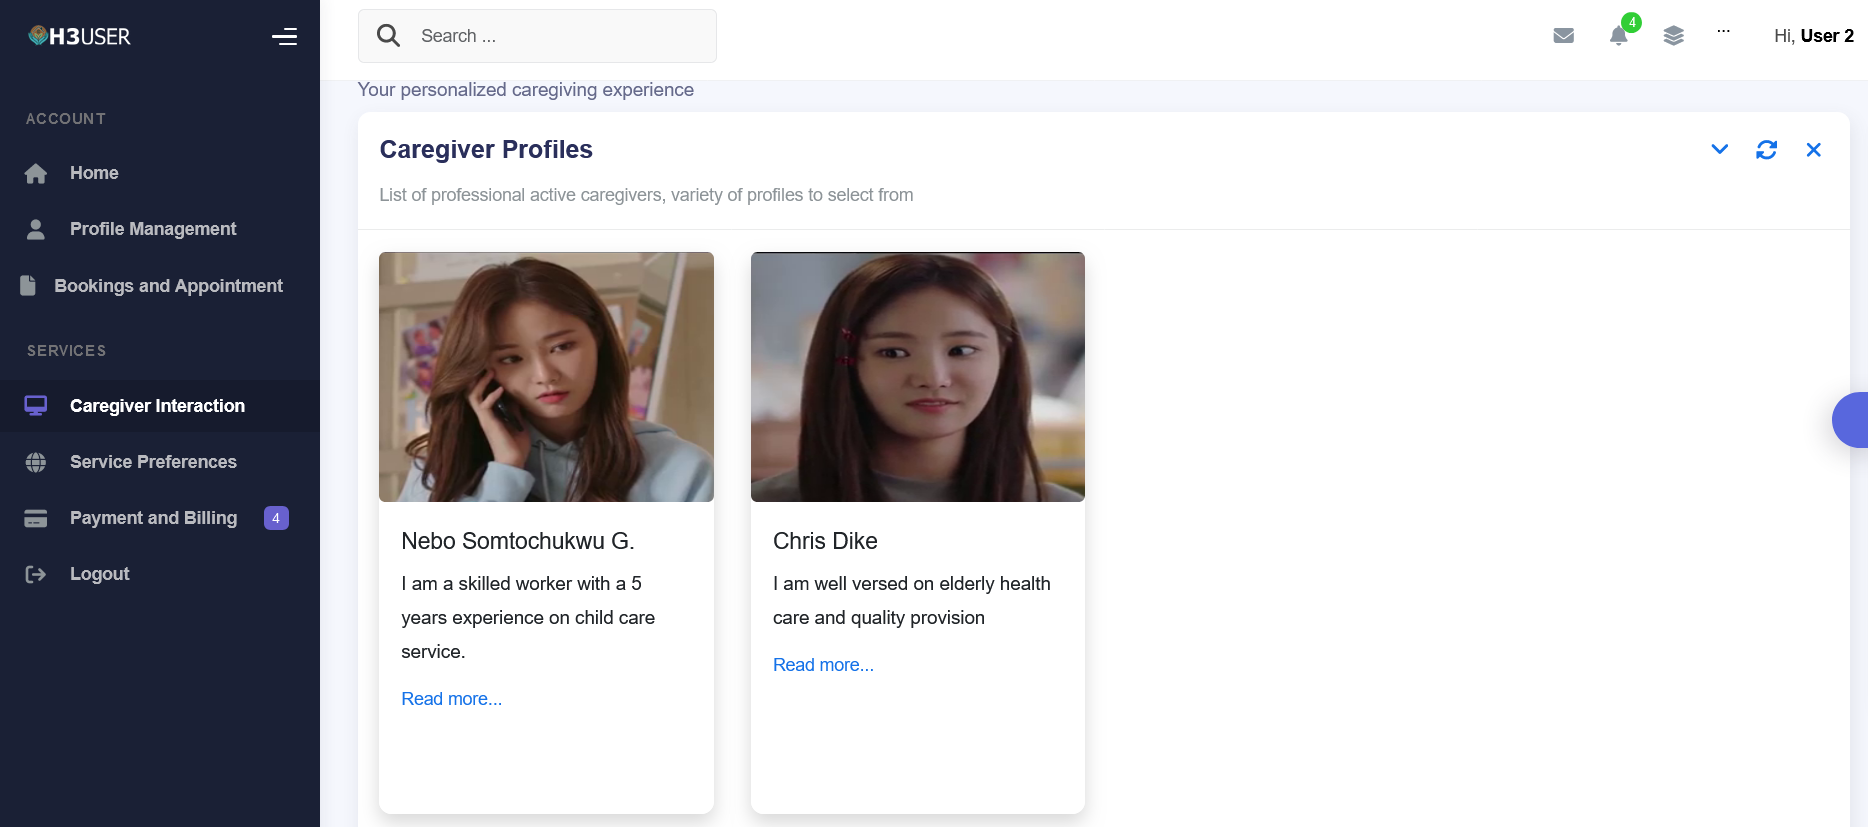Select Service Preferences in sidebar

[x=153, y=462]
